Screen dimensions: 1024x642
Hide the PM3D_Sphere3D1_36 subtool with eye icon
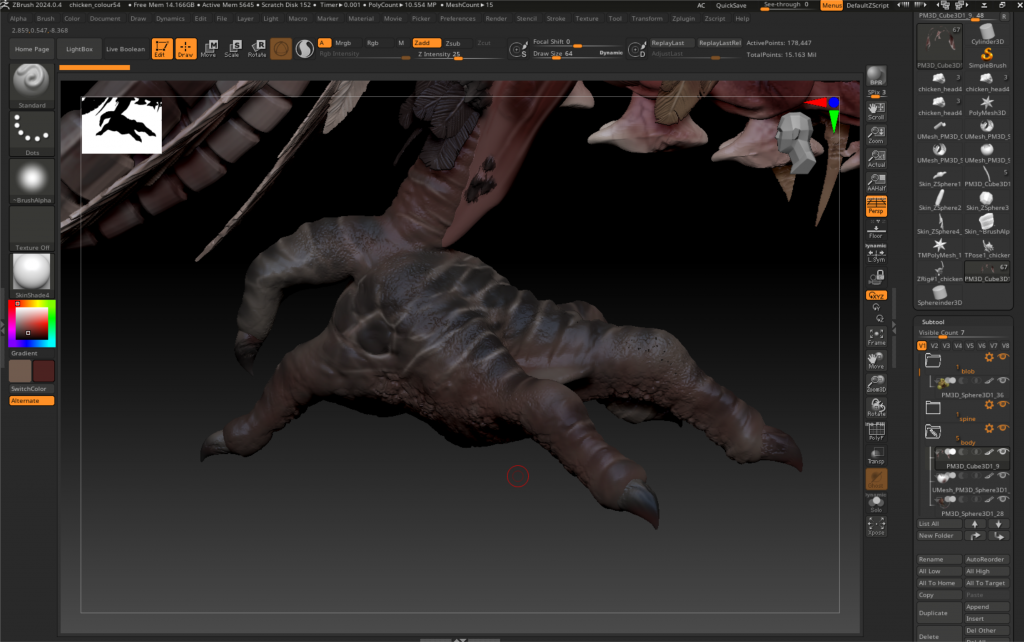[x=1003, y=381]
